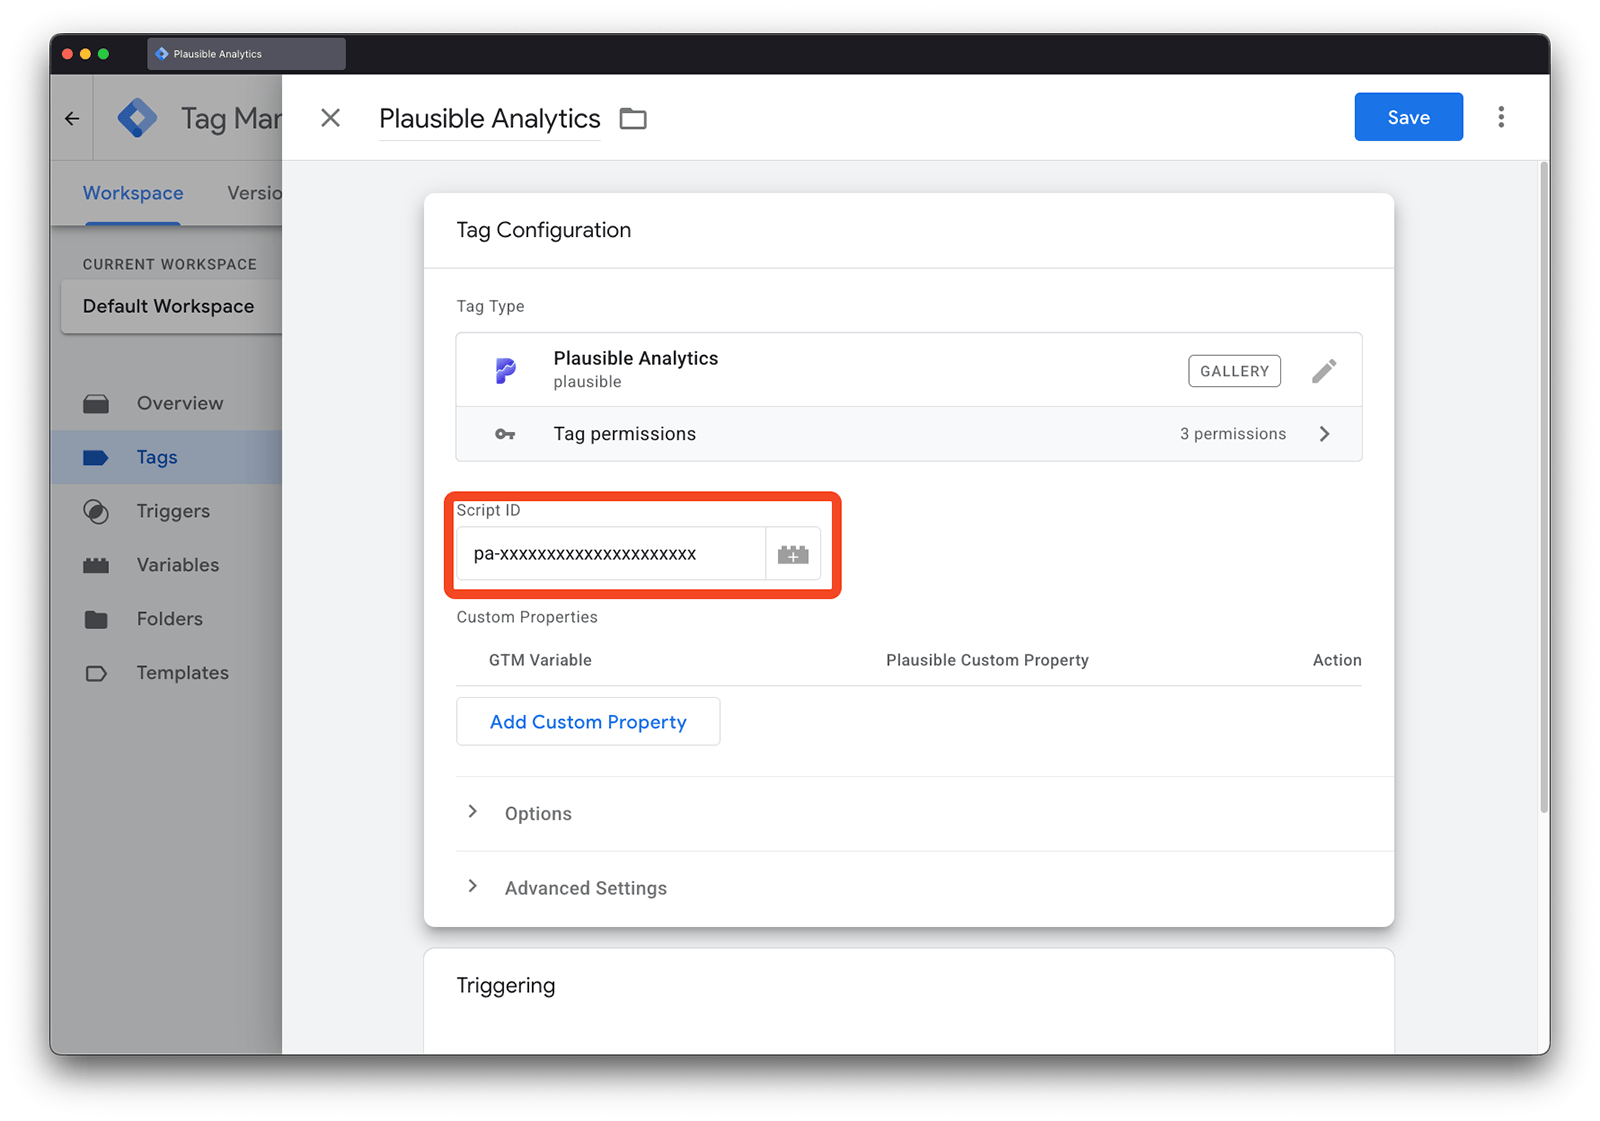Select the Plausible Analytics browser tab
The image size is (1600, 1121).
[245, 53]
